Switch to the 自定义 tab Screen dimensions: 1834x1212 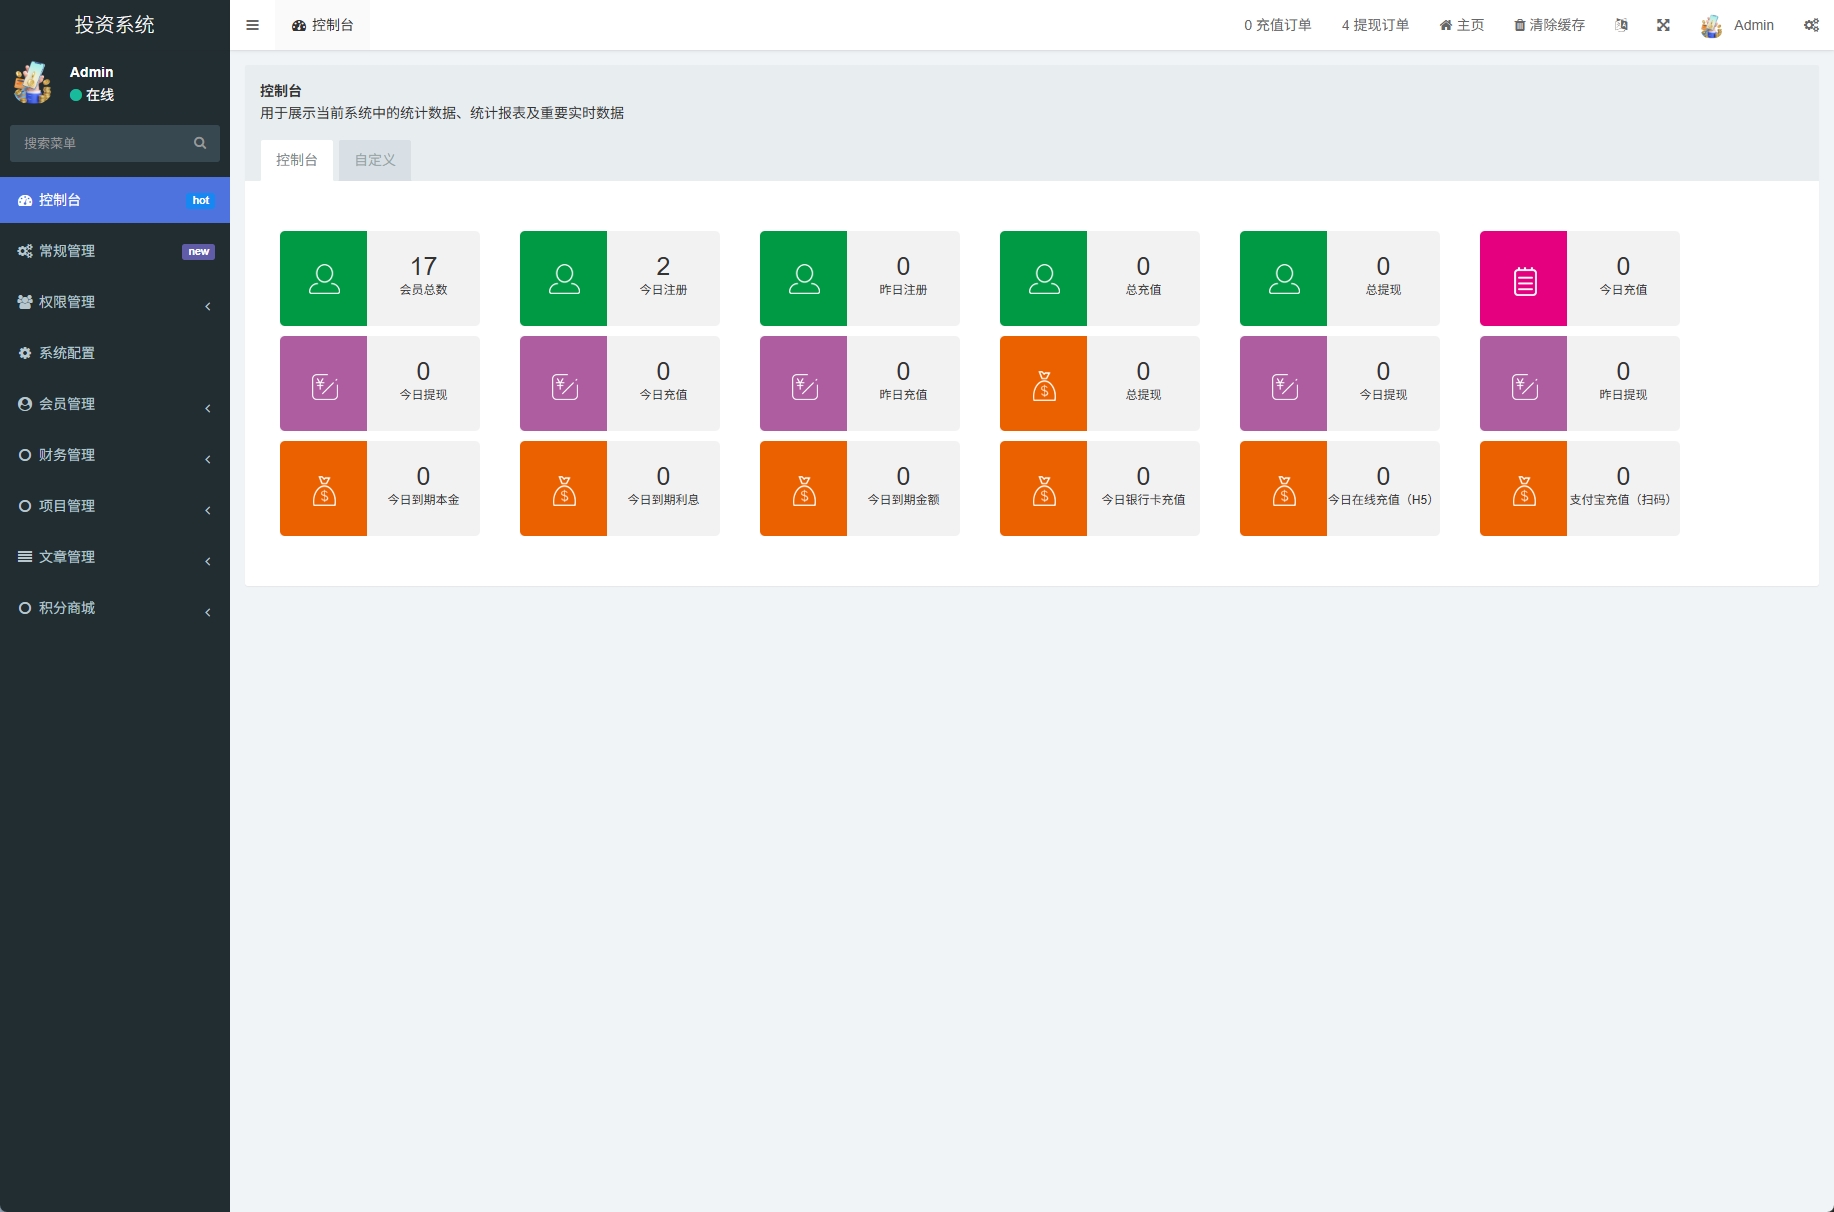point(375,160)
